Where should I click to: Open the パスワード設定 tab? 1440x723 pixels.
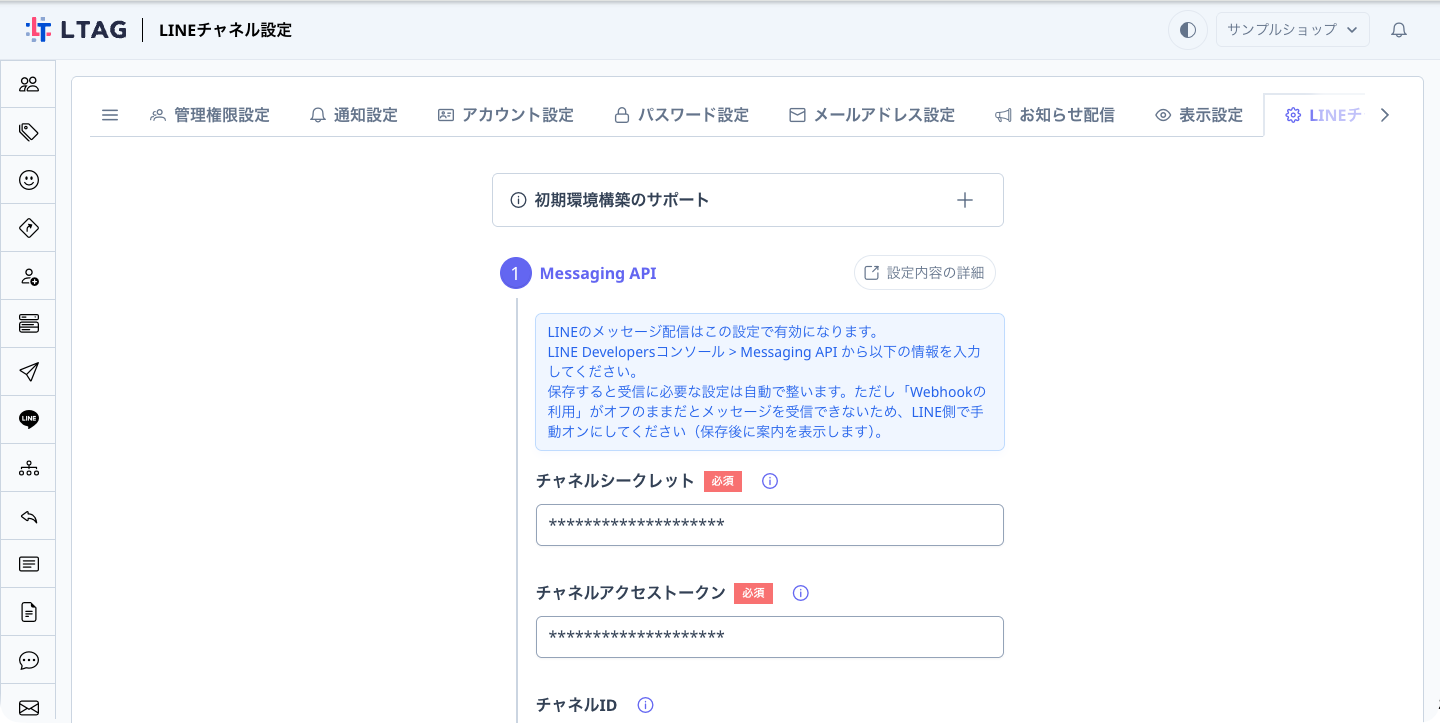pyautogui.click(x=681, y=115)
